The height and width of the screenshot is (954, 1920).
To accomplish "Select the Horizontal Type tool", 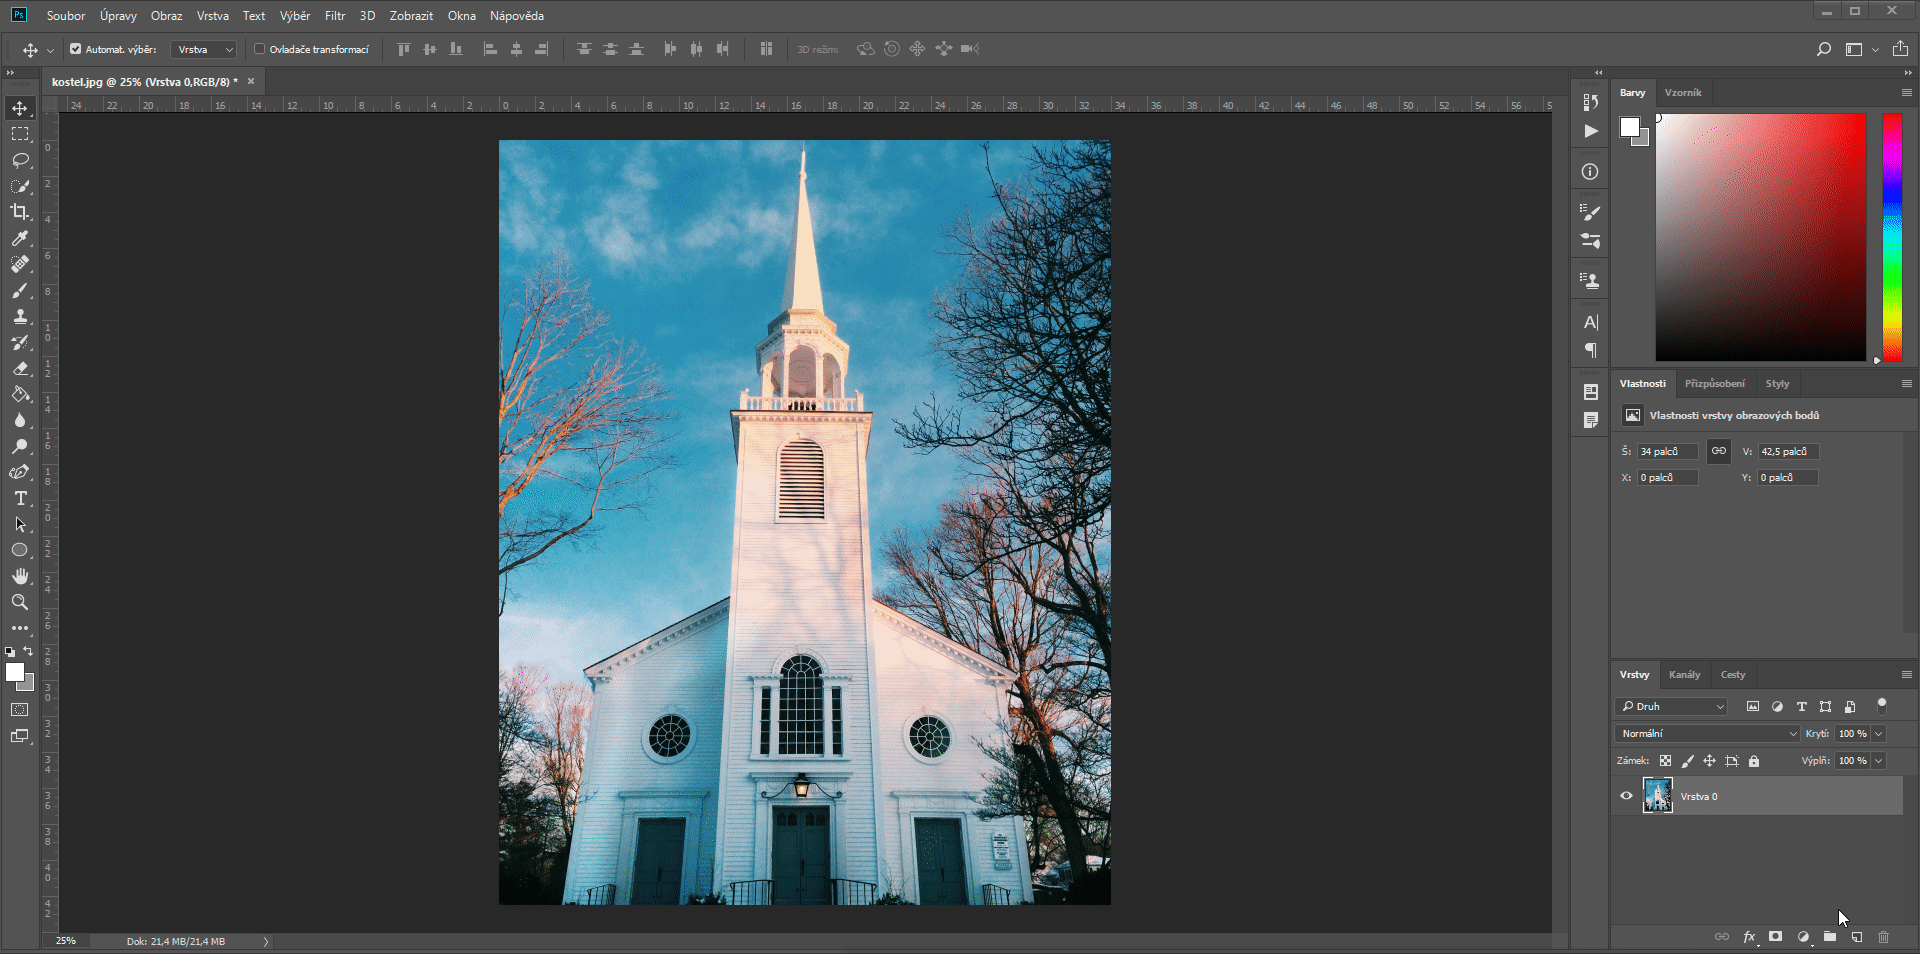I will [20, 498].
